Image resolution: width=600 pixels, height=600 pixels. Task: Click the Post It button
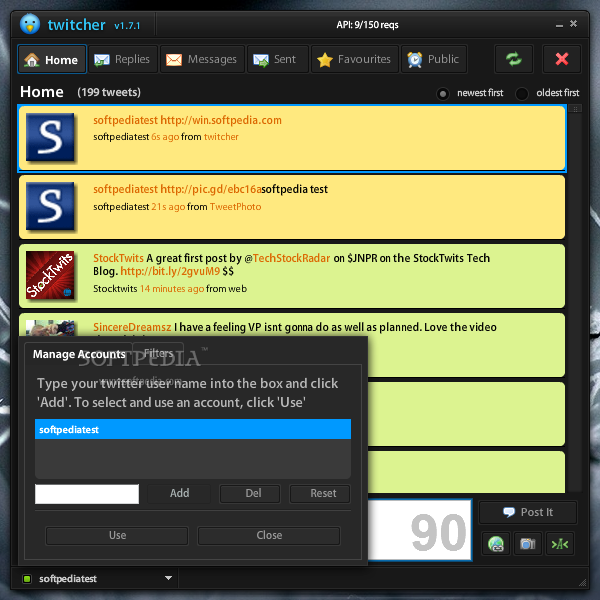[528, 512]
